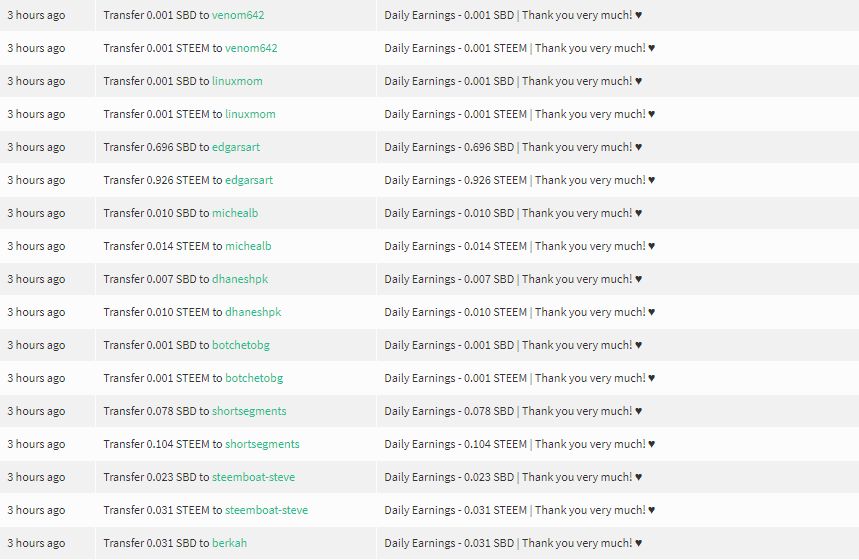Select memo 'Daily Earnings - 0.078 SBD'
859x560 pixels.
[x=449, y=411]
